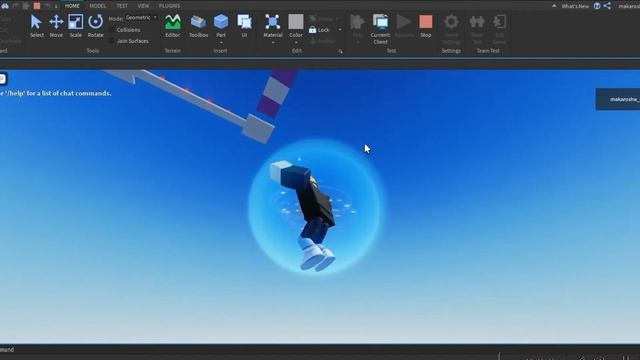Switch to the HOME ribbon tab
The image size is (640, 360).
click(72, 6)
